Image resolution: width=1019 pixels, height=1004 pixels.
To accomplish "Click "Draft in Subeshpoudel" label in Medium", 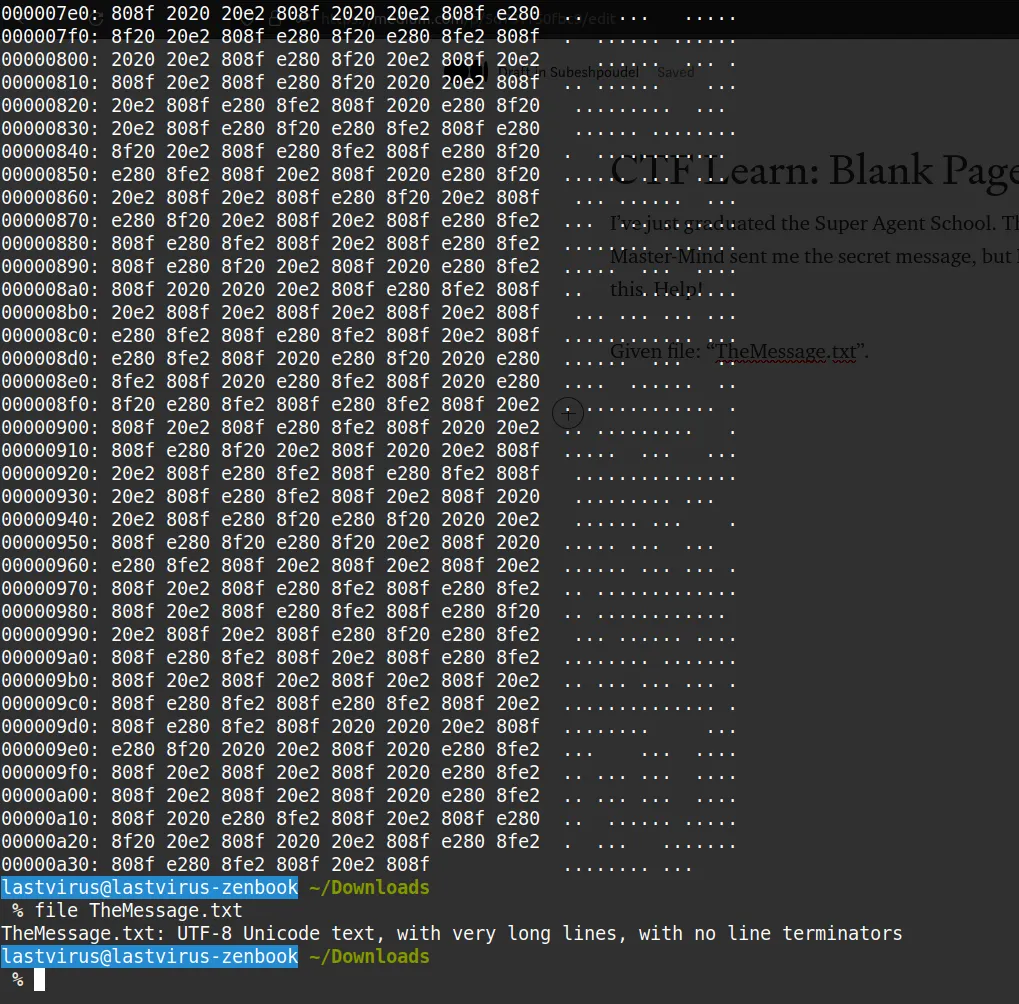I will pos(569,72).
